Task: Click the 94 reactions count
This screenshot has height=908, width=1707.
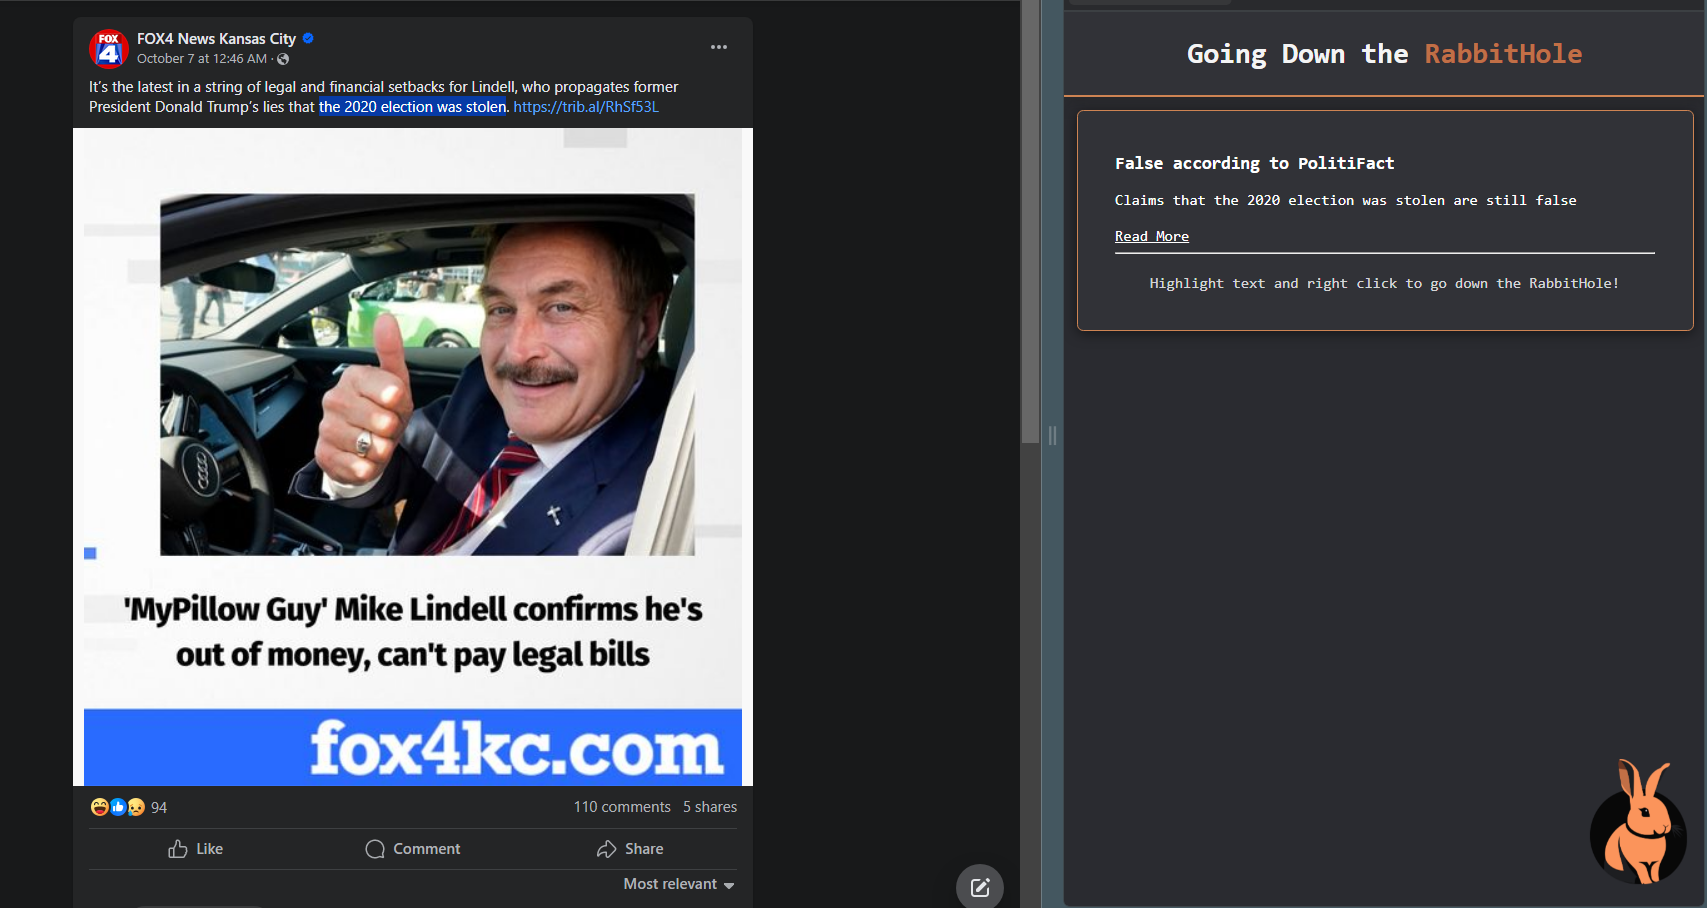Action: pos(159,808)
